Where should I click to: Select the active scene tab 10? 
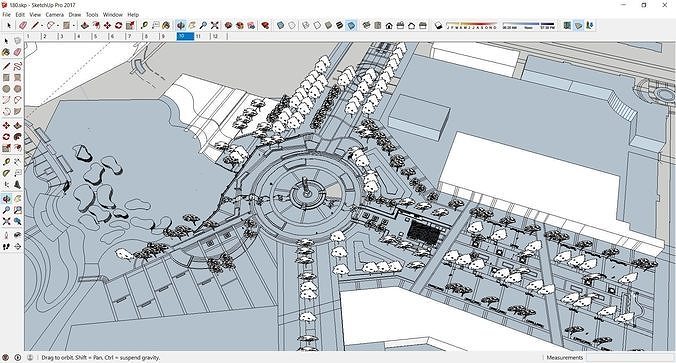[x=185, y=36]
